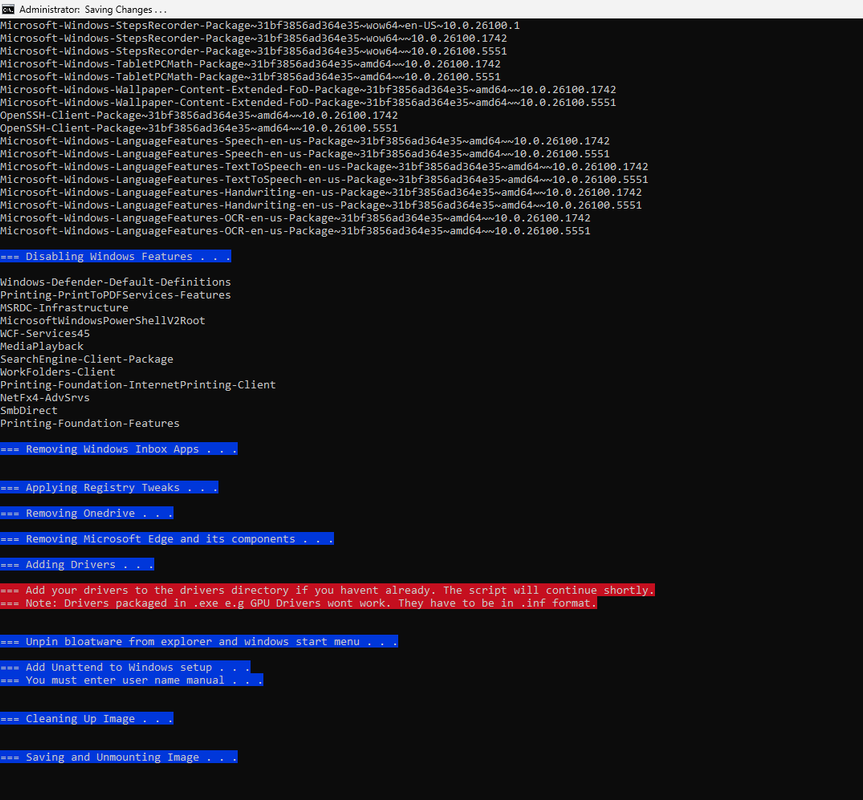The width and height of the screenshot is (863, 800).
Task: Click the LanguageFeatures-Speech-en-us 10.0.26100.1742 line
Action: [305, 141]
